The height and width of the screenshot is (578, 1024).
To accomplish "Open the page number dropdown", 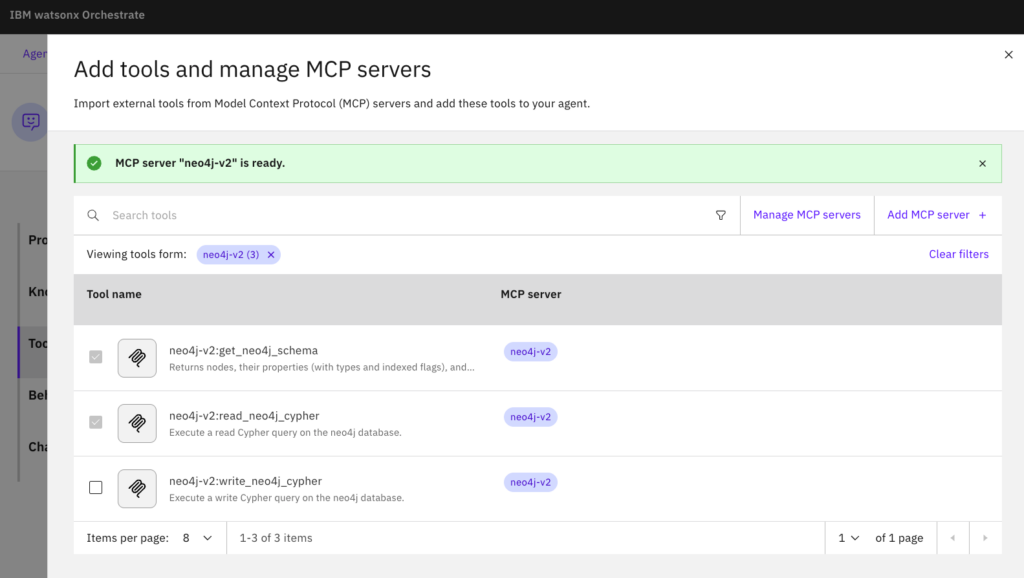I will pos(848,538).
